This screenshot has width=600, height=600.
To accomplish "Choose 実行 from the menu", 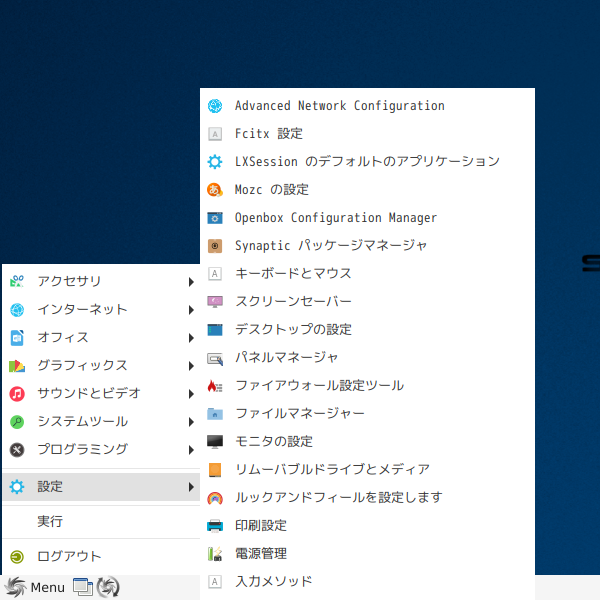I will click(x=101, y=522).
